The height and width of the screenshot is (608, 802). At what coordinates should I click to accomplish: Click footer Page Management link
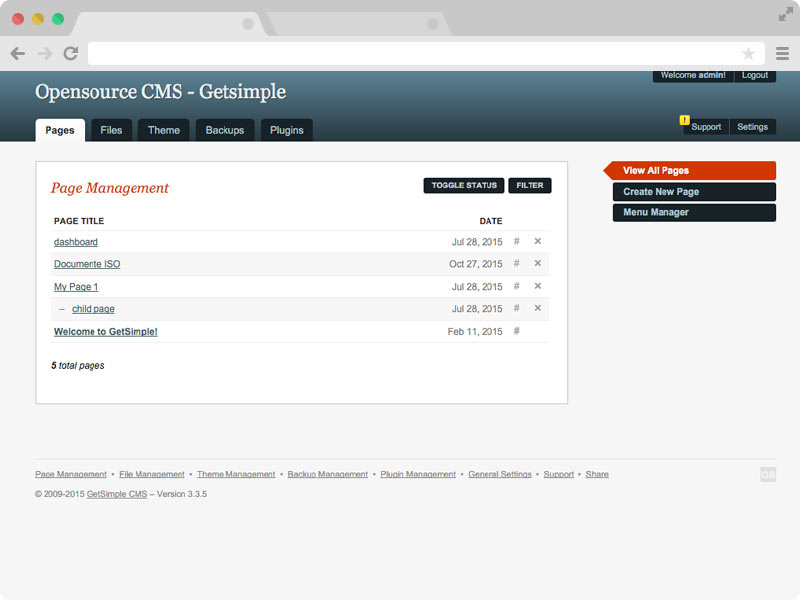point(71,475)
